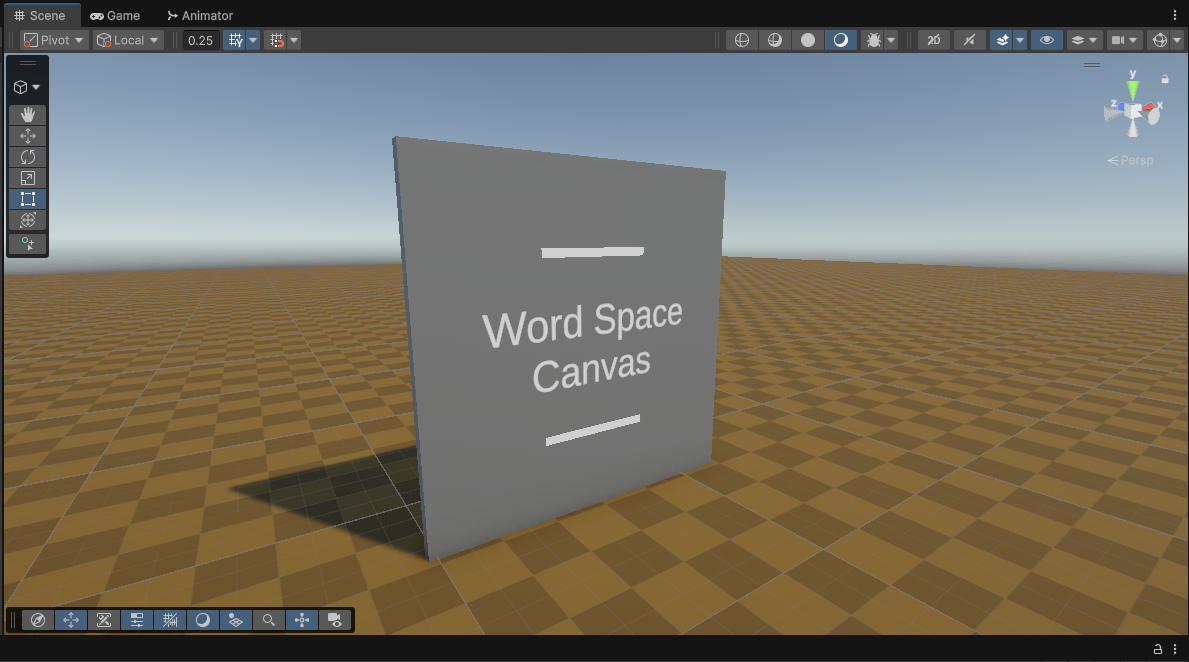The width and height of the screenshot is (1189, 662).
Task: Select the Transform tool
Action: click(x=28, y=220)
